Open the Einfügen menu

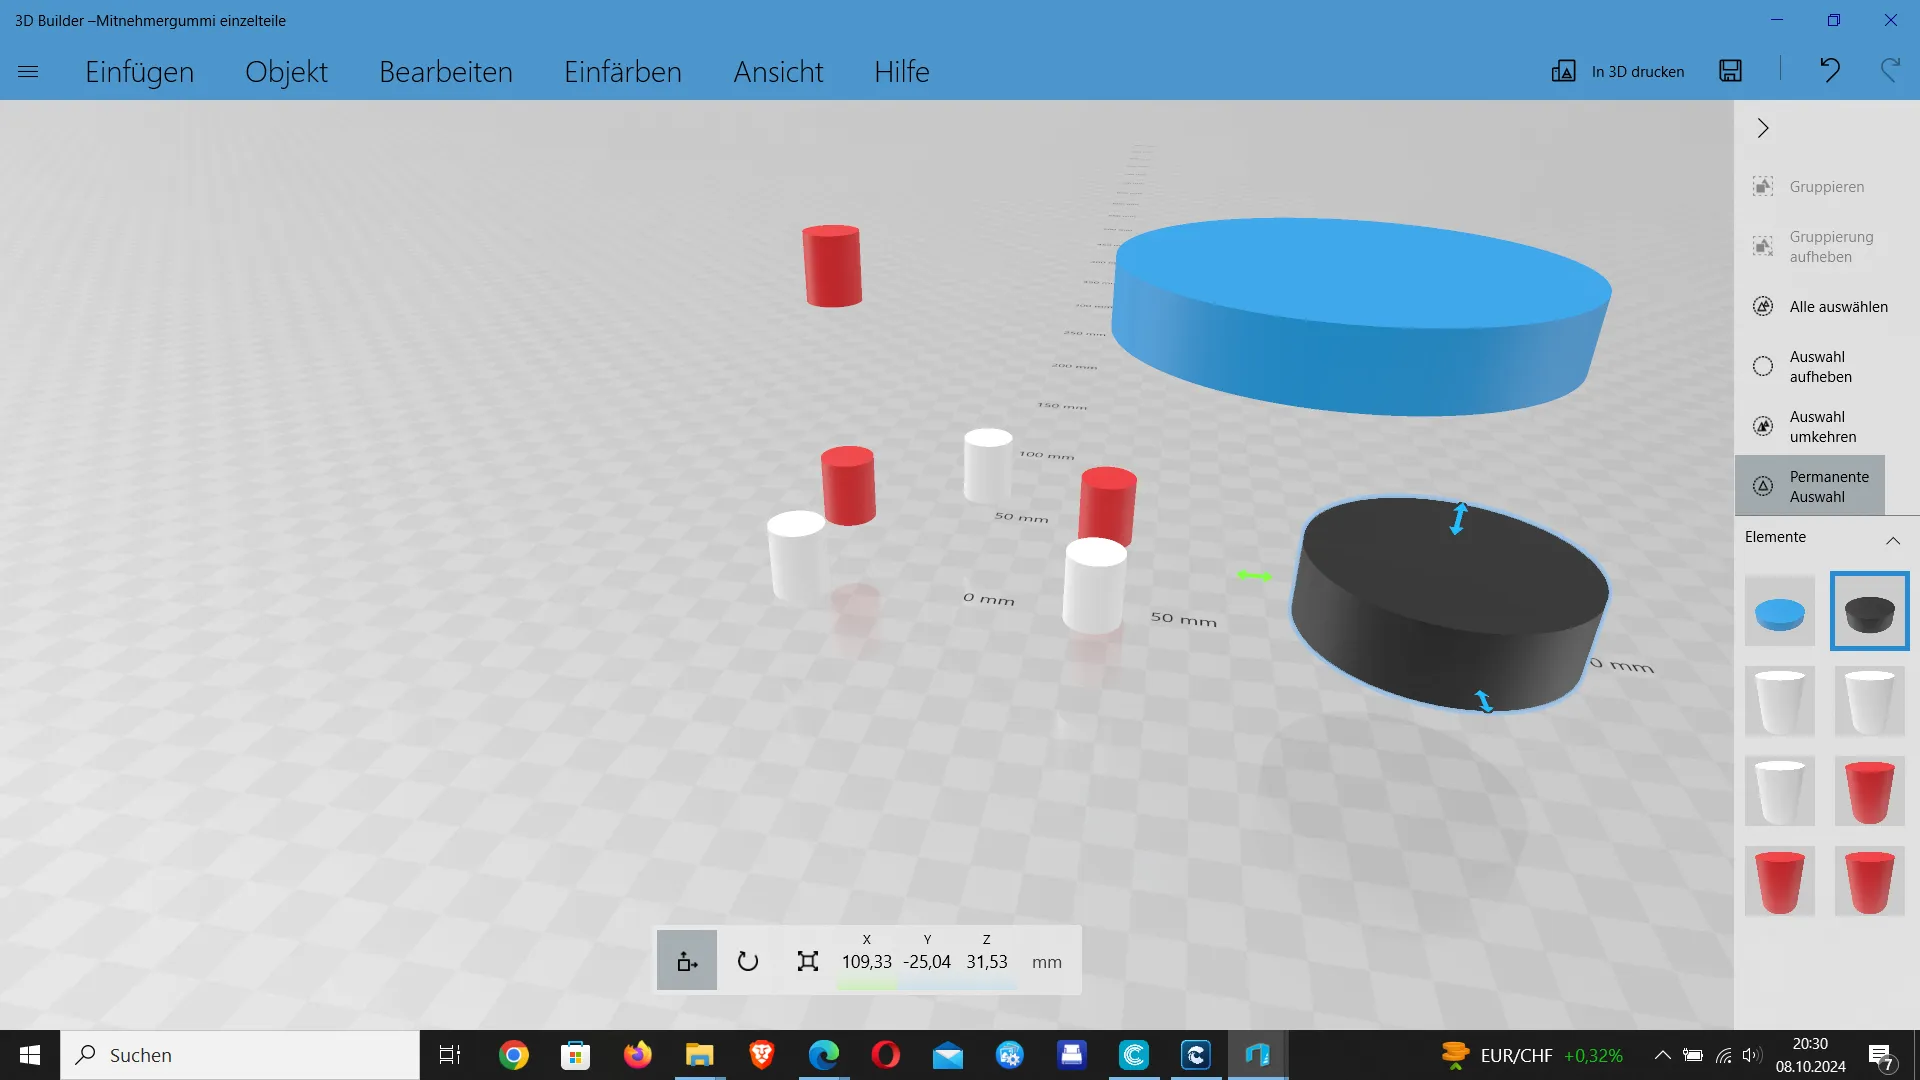tap(139, 72)
